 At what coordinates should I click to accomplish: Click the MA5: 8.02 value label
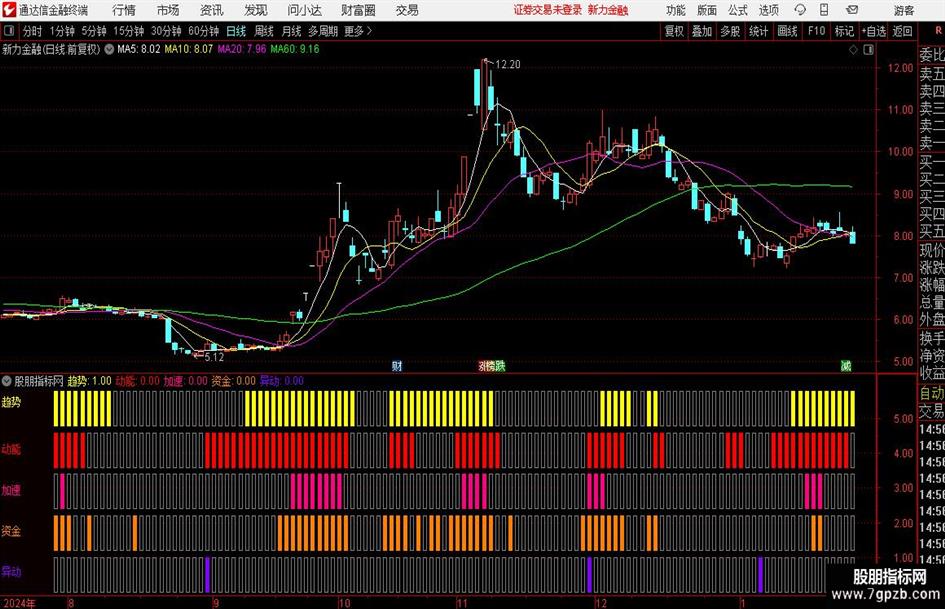(x=139, y=49)
